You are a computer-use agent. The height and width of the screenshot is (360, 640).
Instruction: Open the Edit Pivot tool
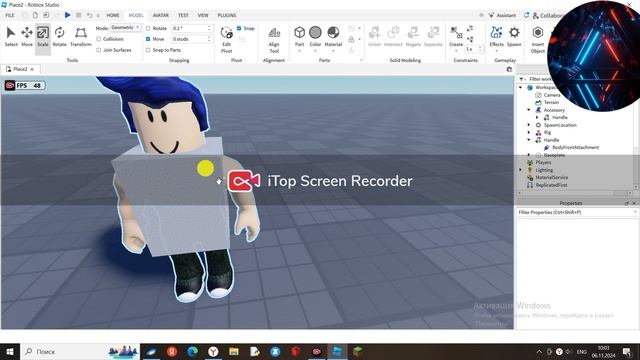pos(227,40)
